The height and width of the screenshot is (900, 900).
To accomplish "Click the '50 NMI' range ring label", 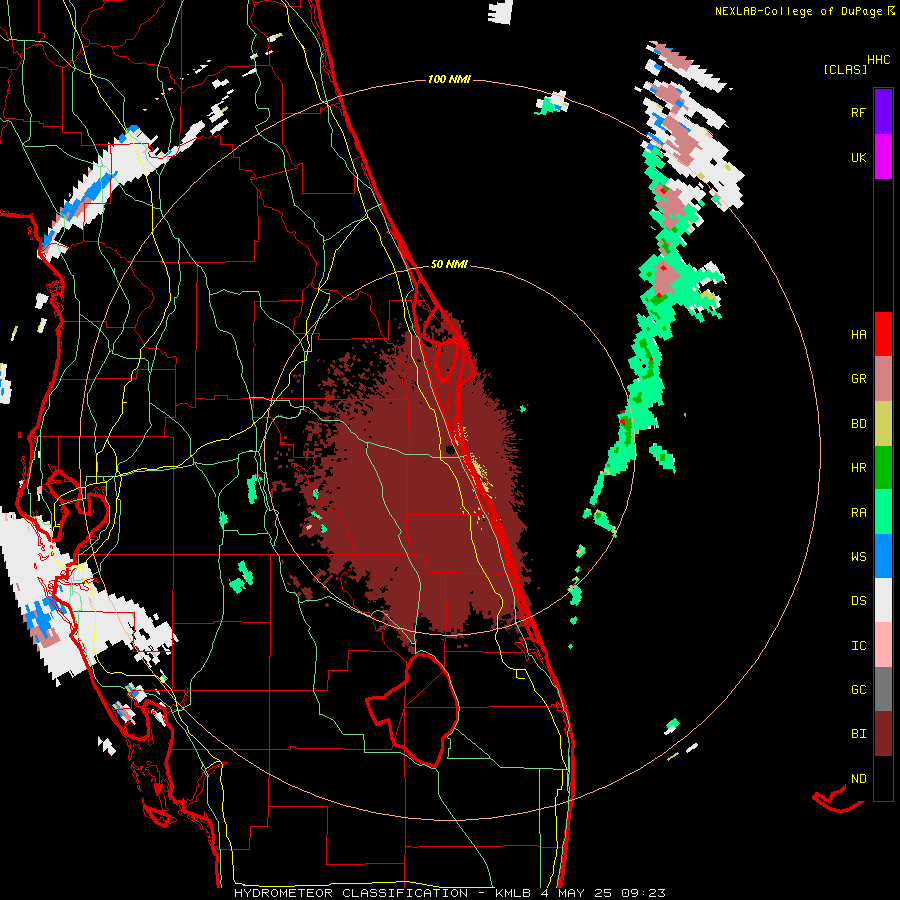I will click(449, 264).
